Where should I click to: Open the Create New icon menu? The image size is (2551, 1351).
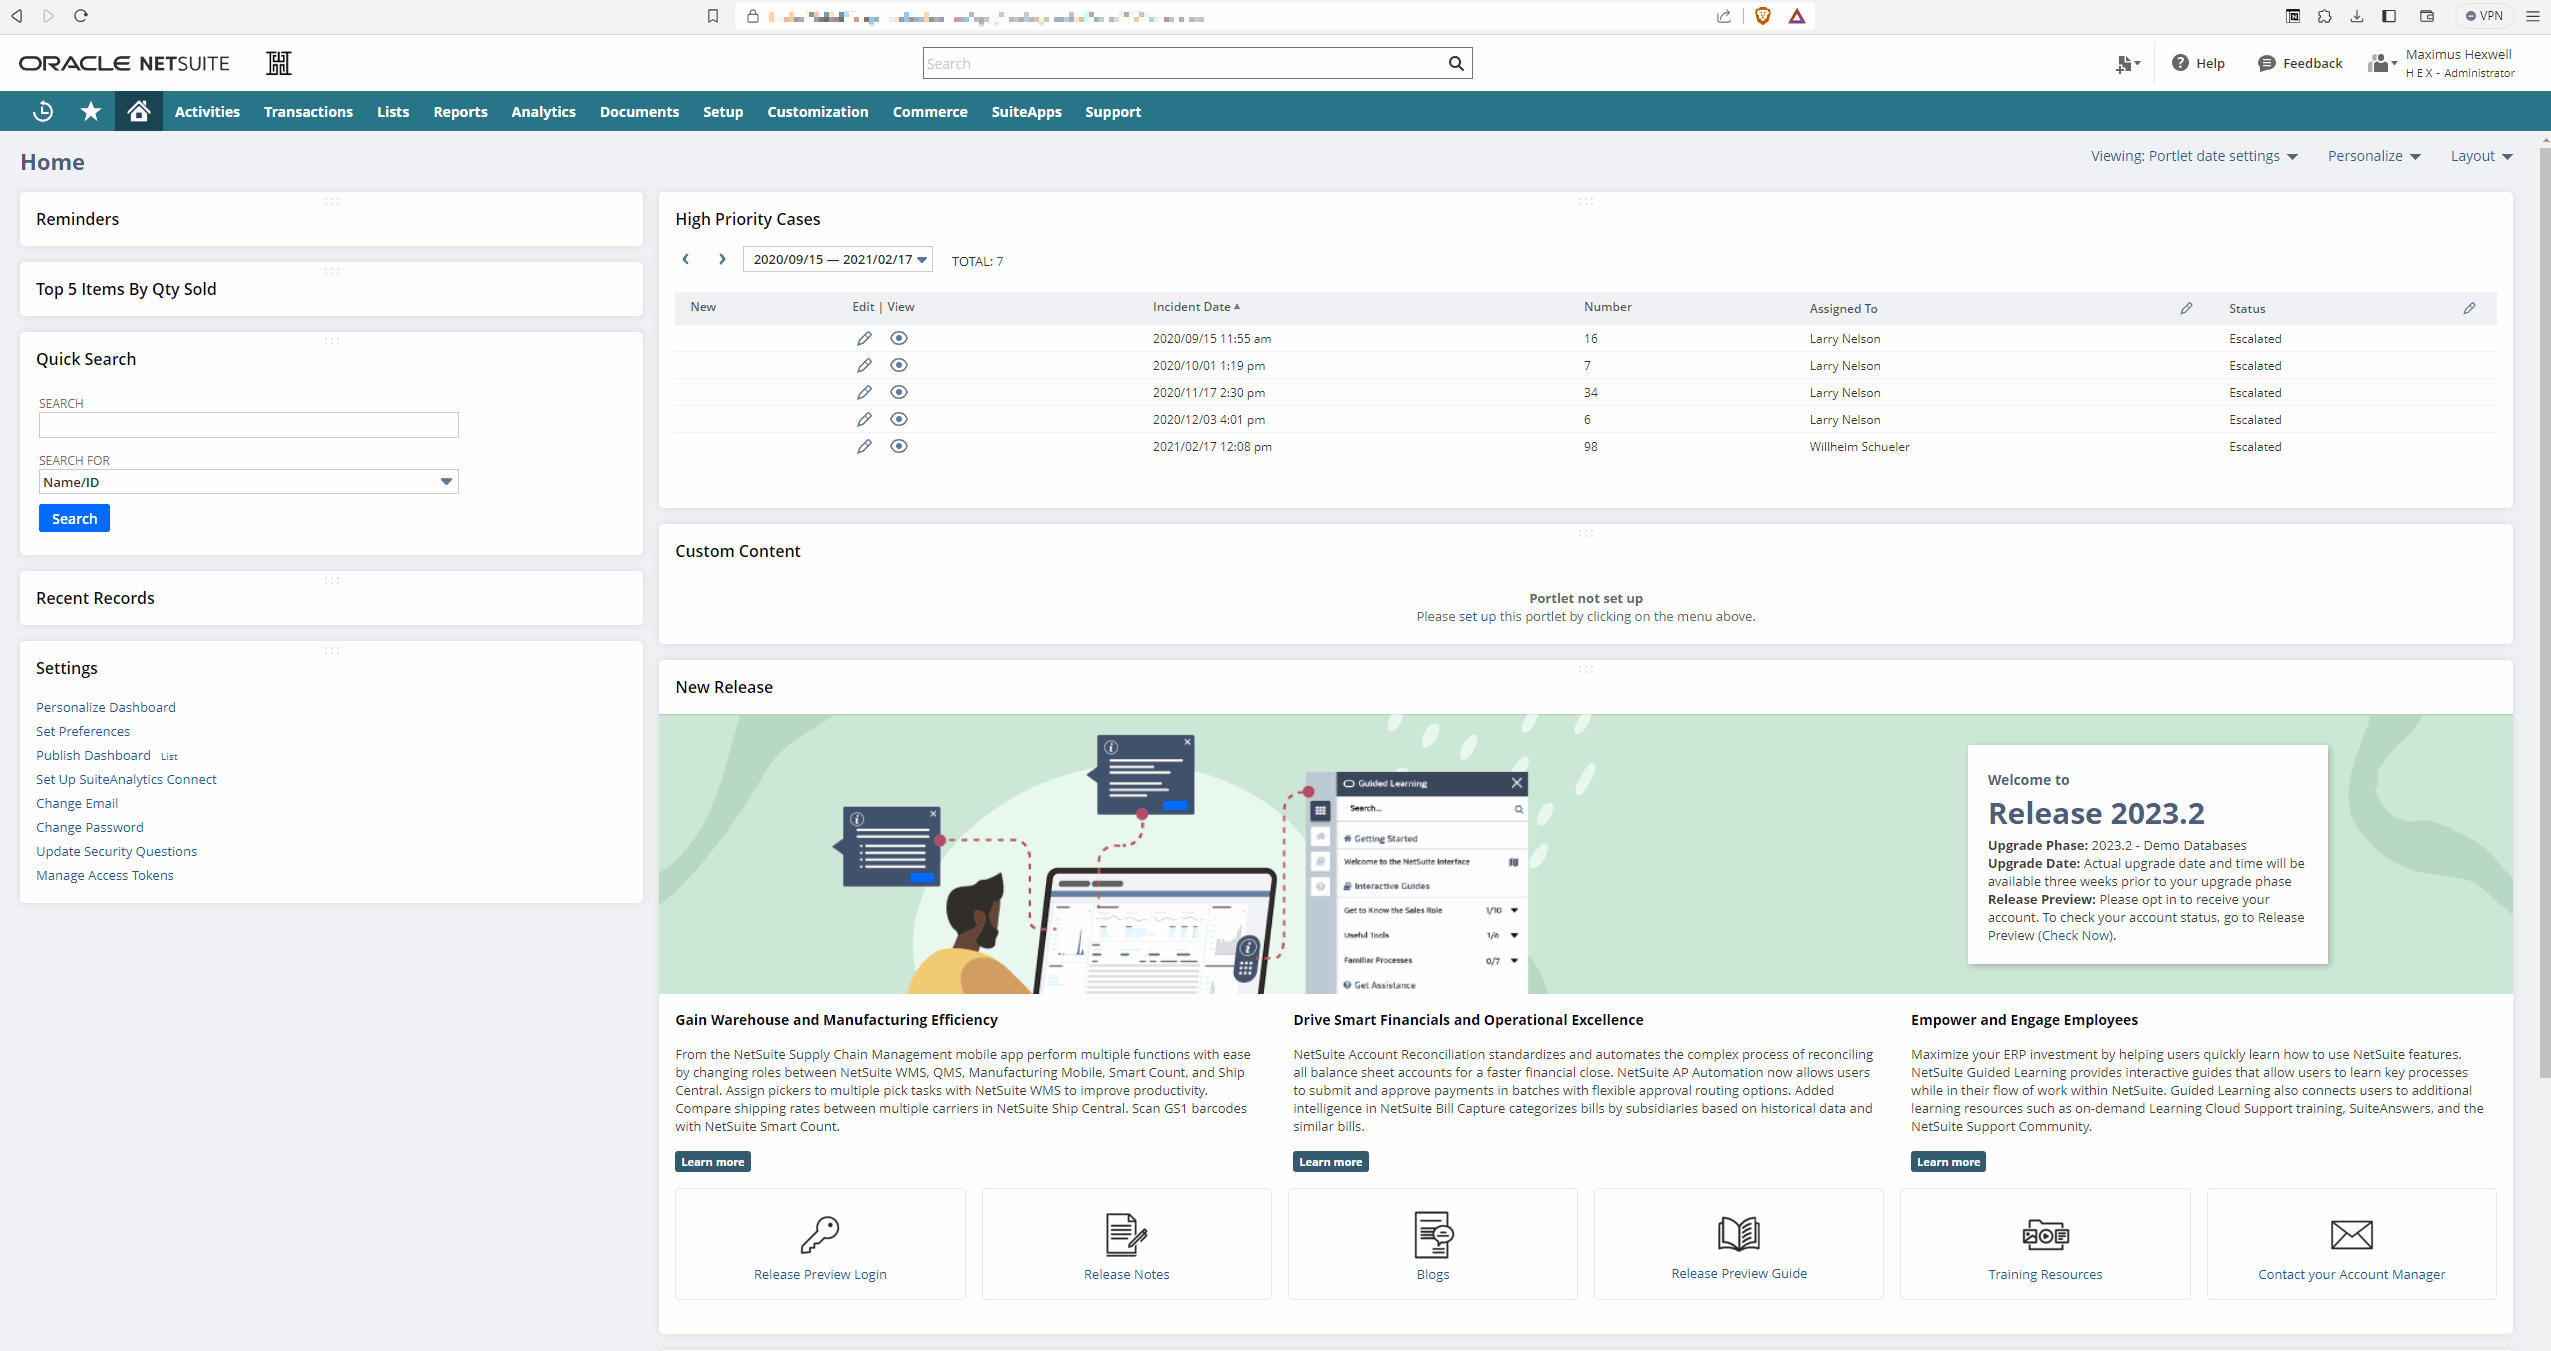pos(2128,64)
